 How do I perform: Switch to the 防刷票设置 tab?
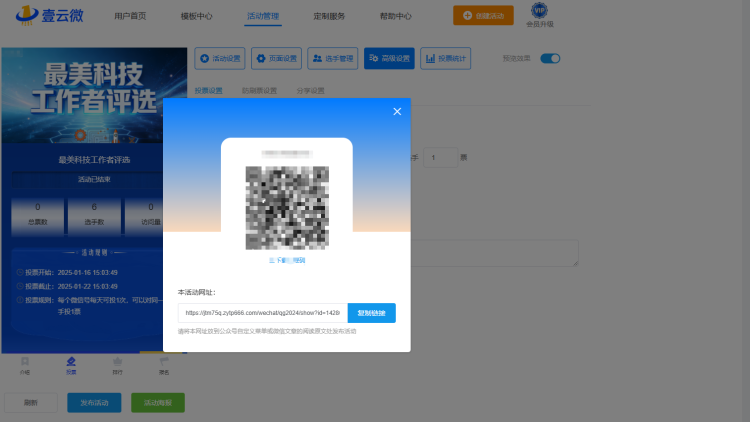click(x=259, y=90)
